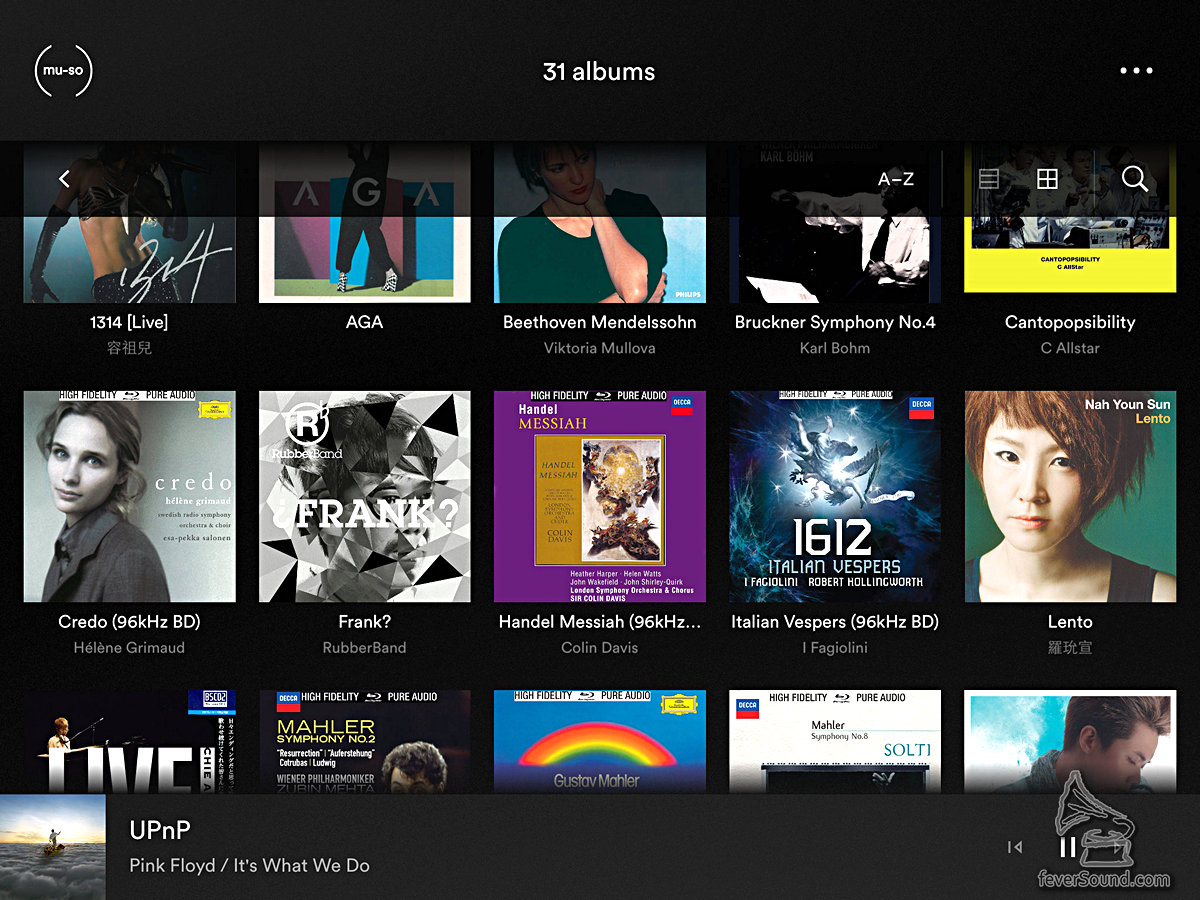Image resolution: width=1200 pixels, height=900 pixels.
Task: Select the "Lento" album title text
Action: tap(1070, 621)
